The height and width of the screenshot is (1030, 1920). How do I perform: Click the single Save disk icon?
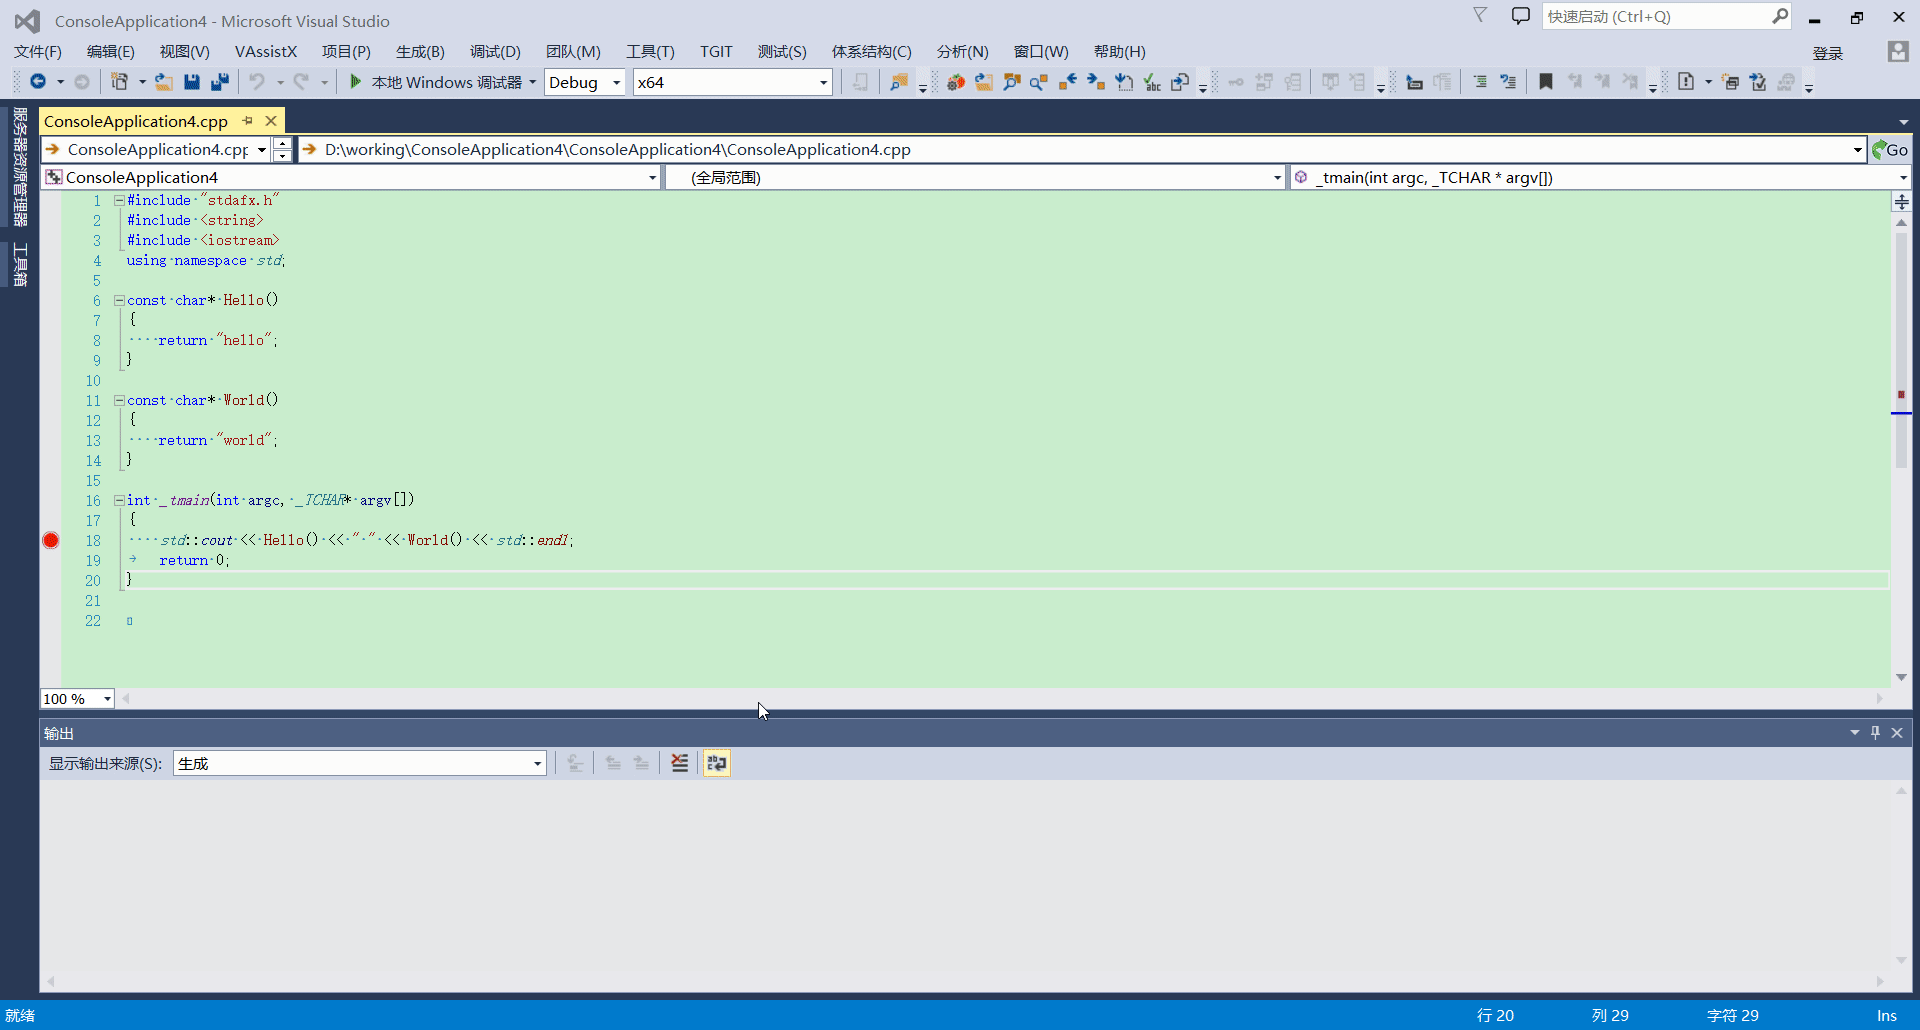pos(192,82)
